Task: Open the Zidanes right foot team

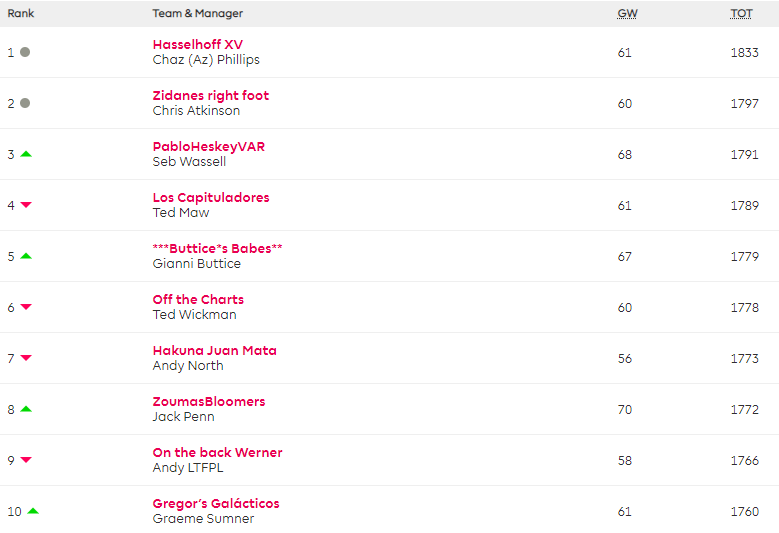Action: pos(210,96)
